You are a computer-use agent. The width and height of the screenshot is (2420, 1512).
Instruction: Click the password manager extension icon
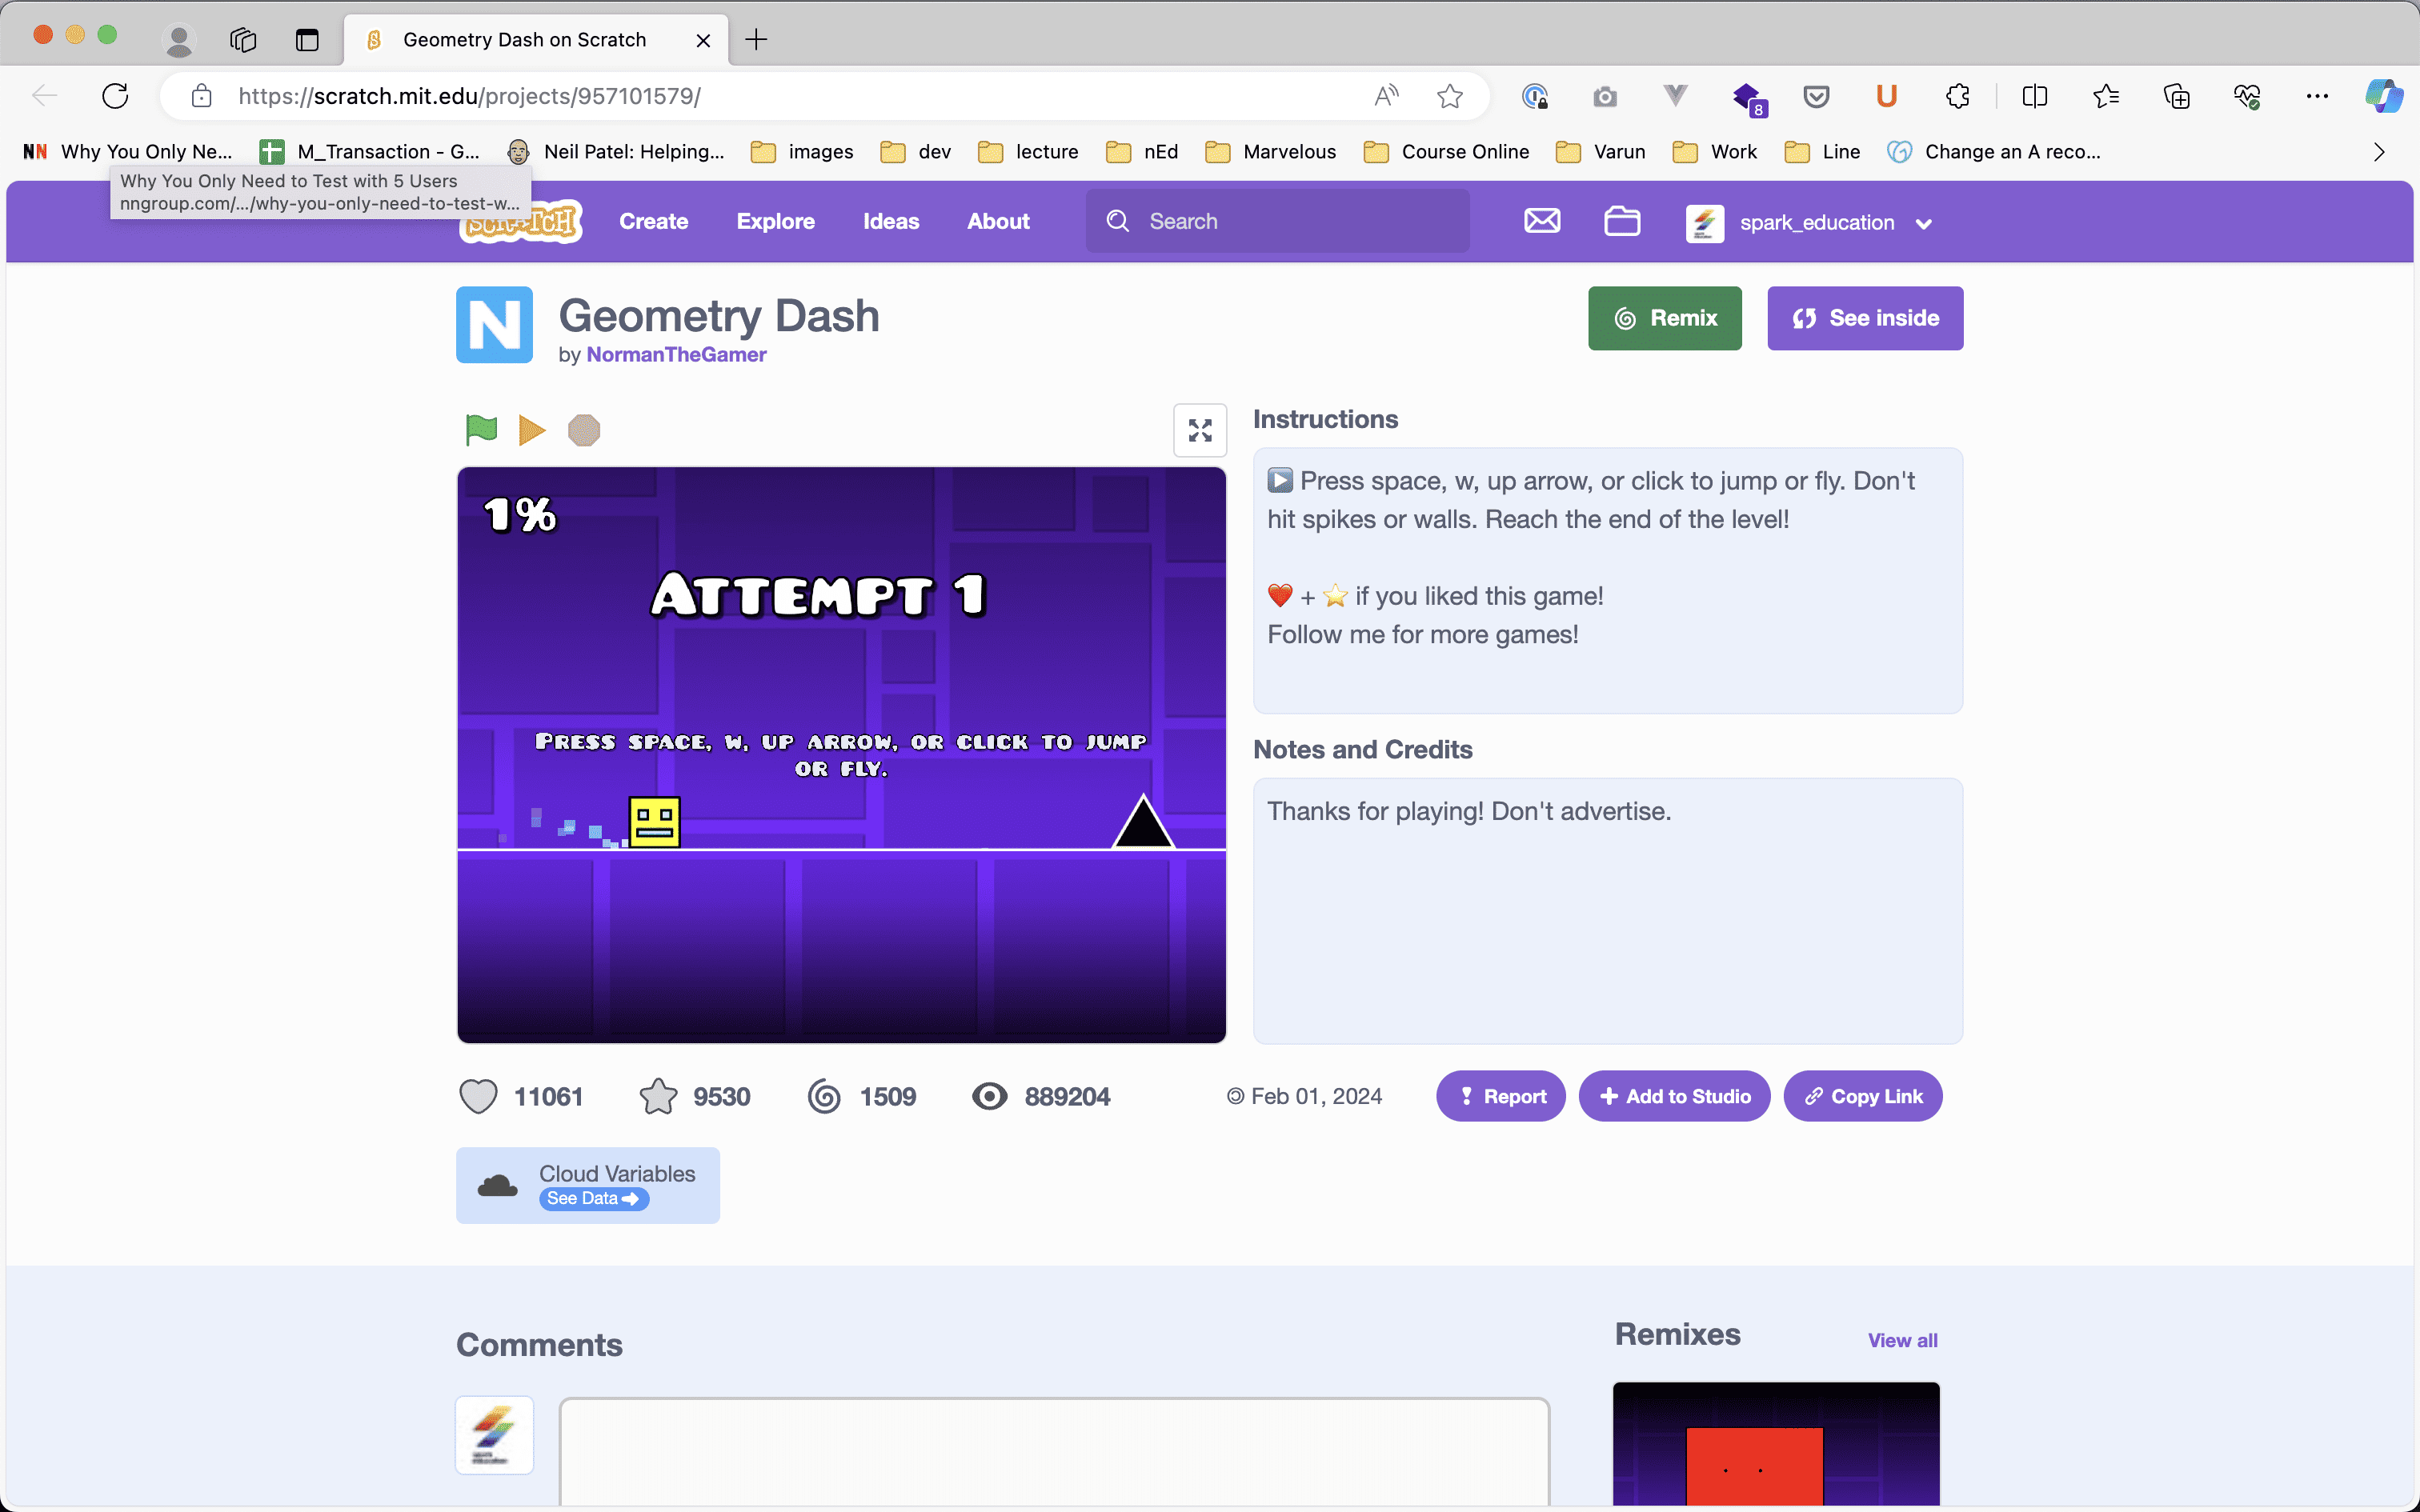(x=1534, y=96)
